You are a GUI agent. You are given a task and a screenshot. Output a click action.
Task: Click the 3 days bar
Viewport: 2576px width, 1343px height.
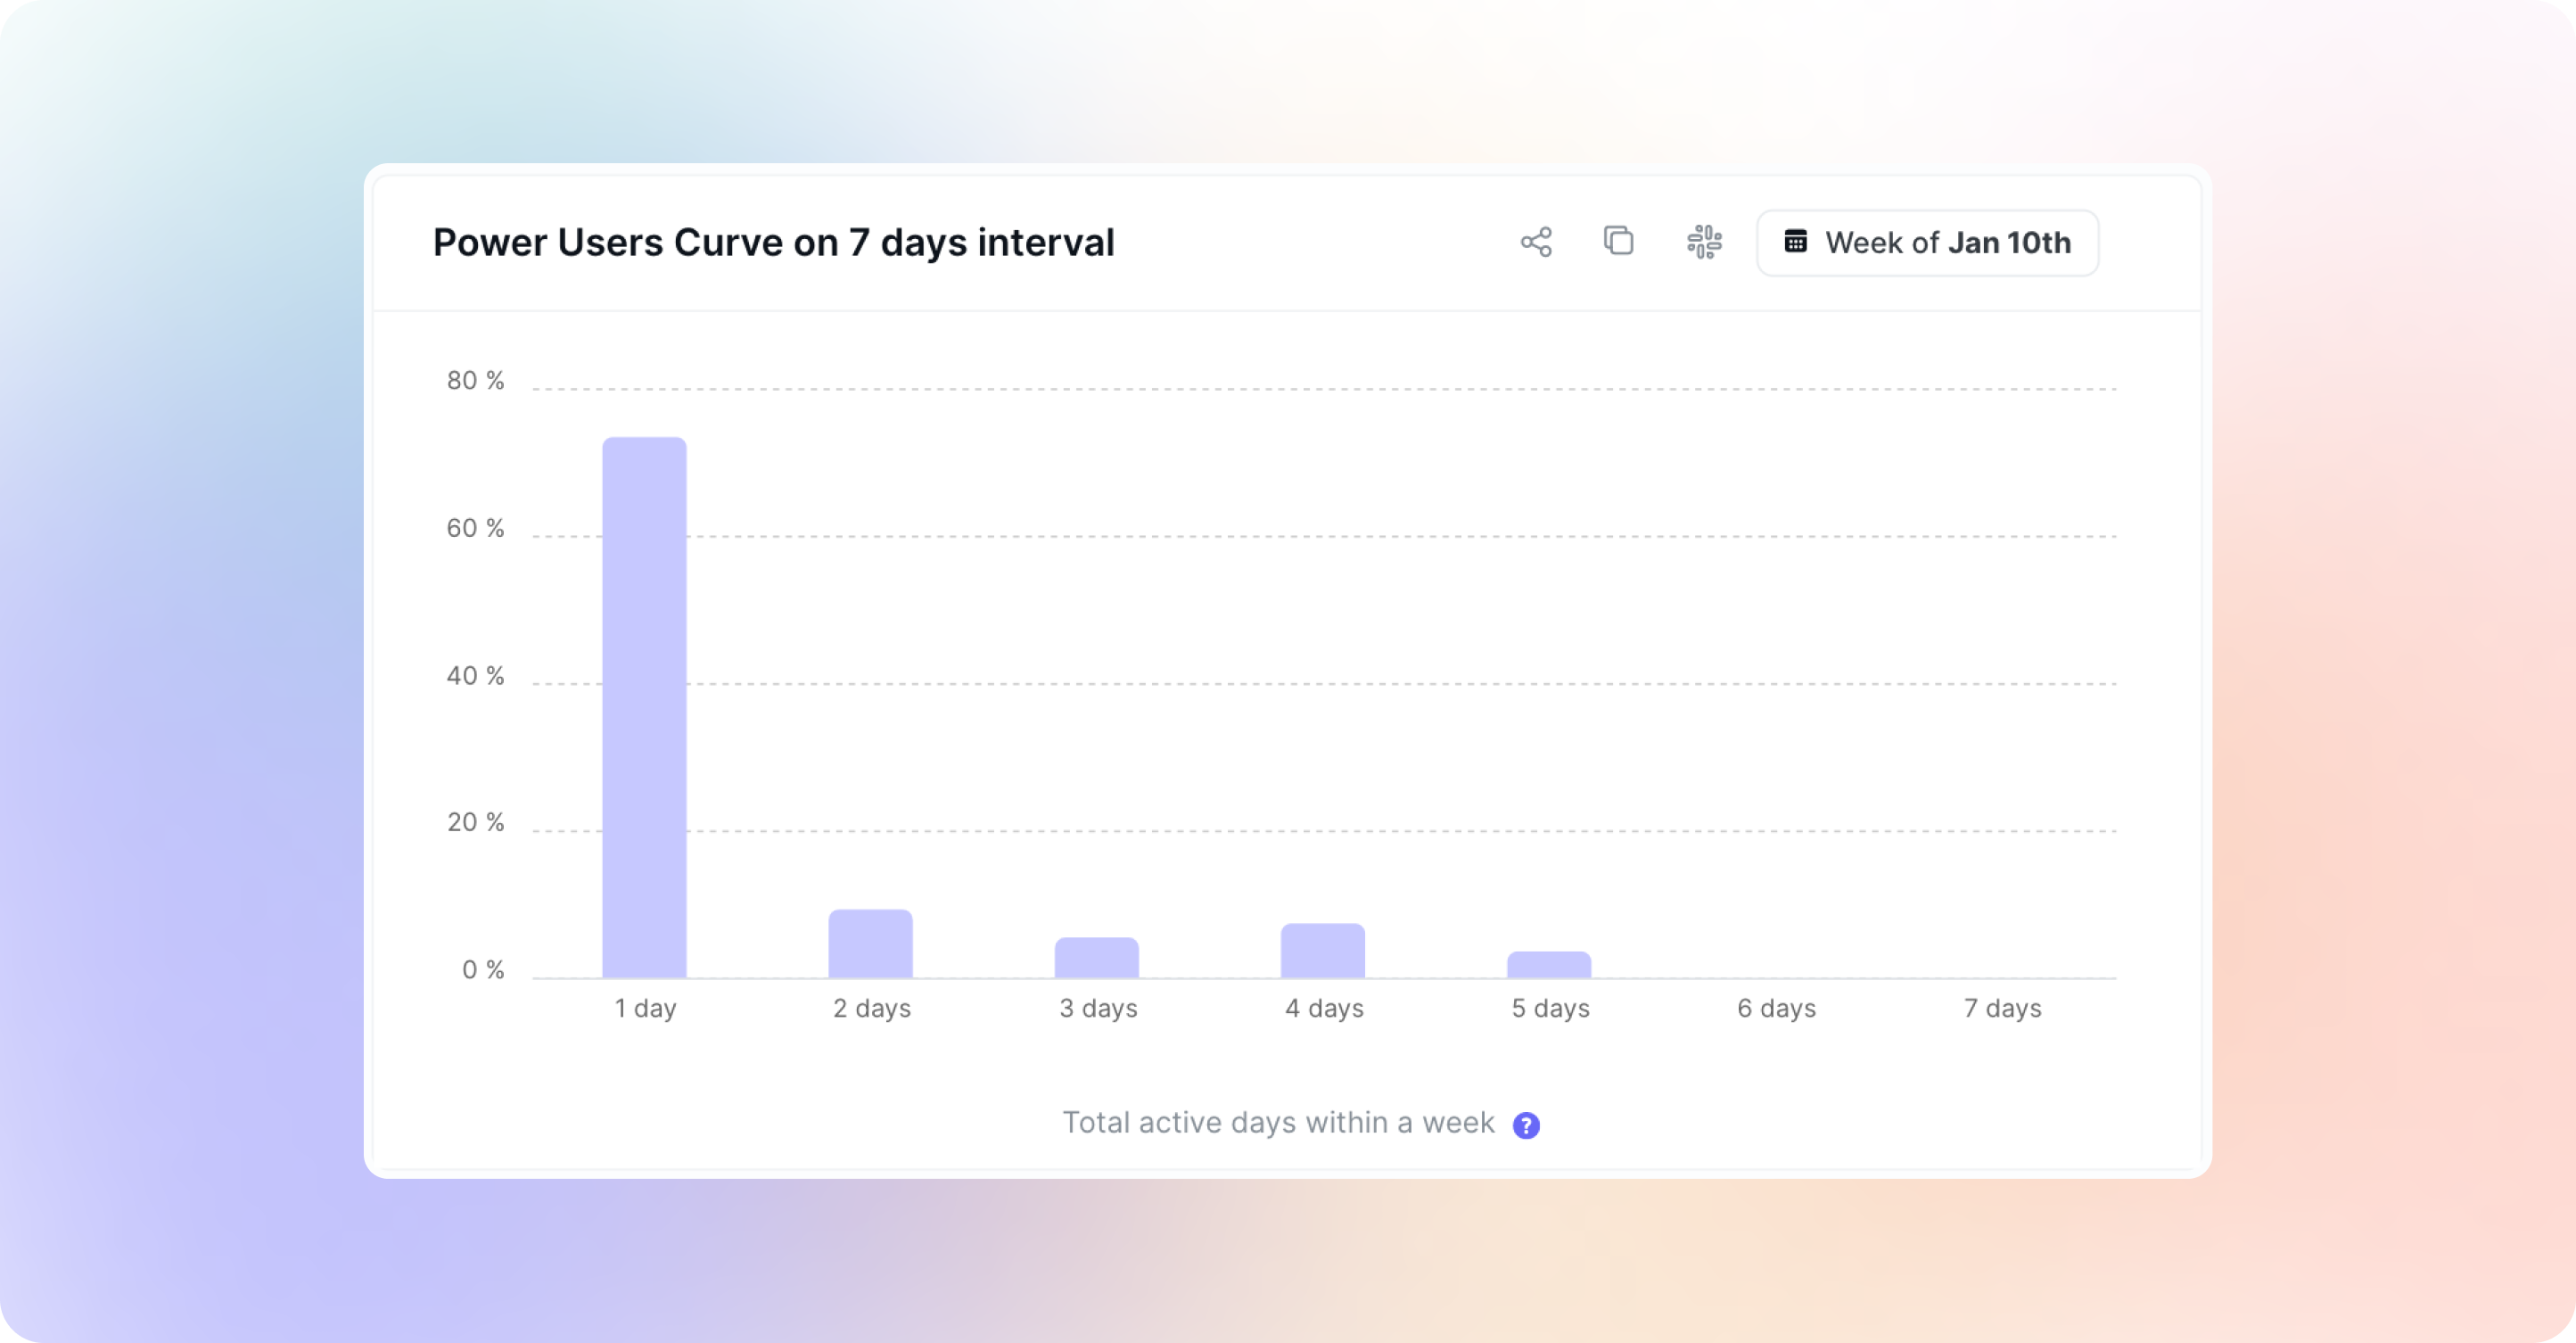[x=1096, y=957]
